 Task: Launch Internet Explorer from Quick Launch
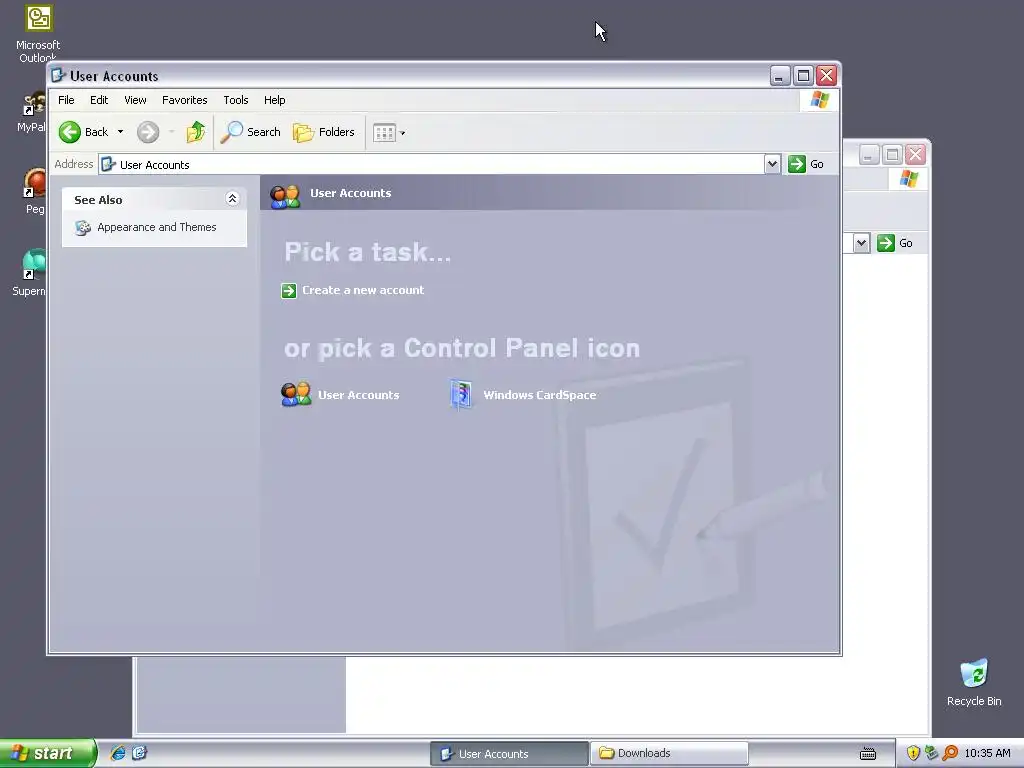click(x=118, y=753)
